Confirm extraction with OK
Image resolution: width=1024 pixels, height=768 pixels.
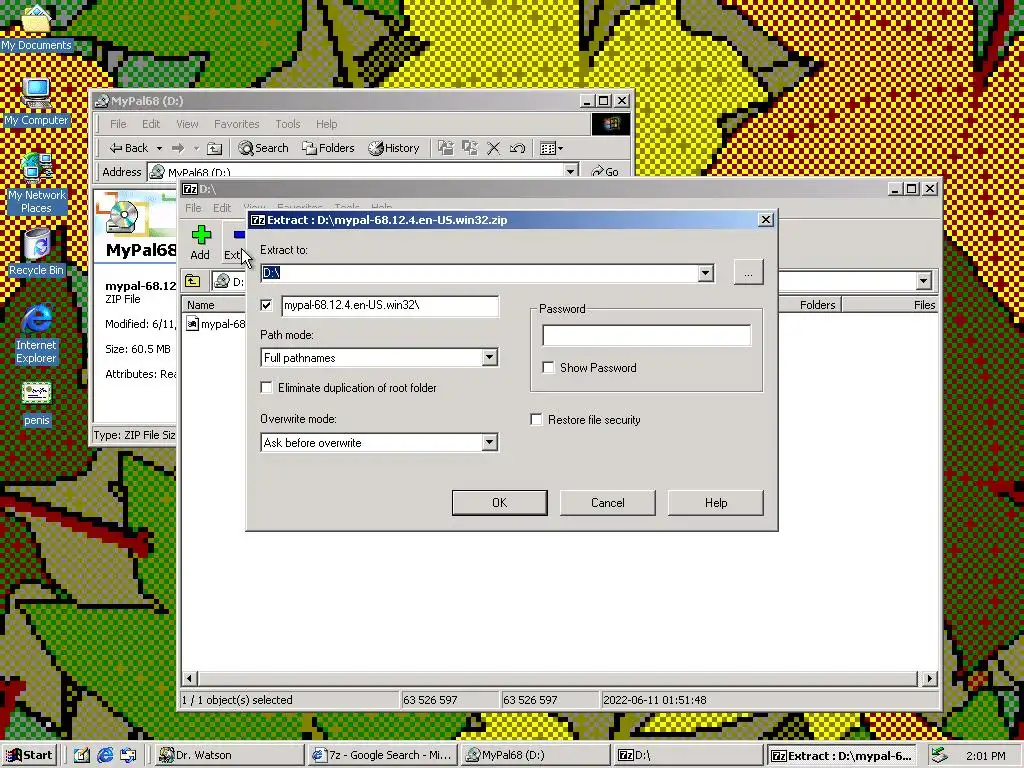[x=500, y=503]
